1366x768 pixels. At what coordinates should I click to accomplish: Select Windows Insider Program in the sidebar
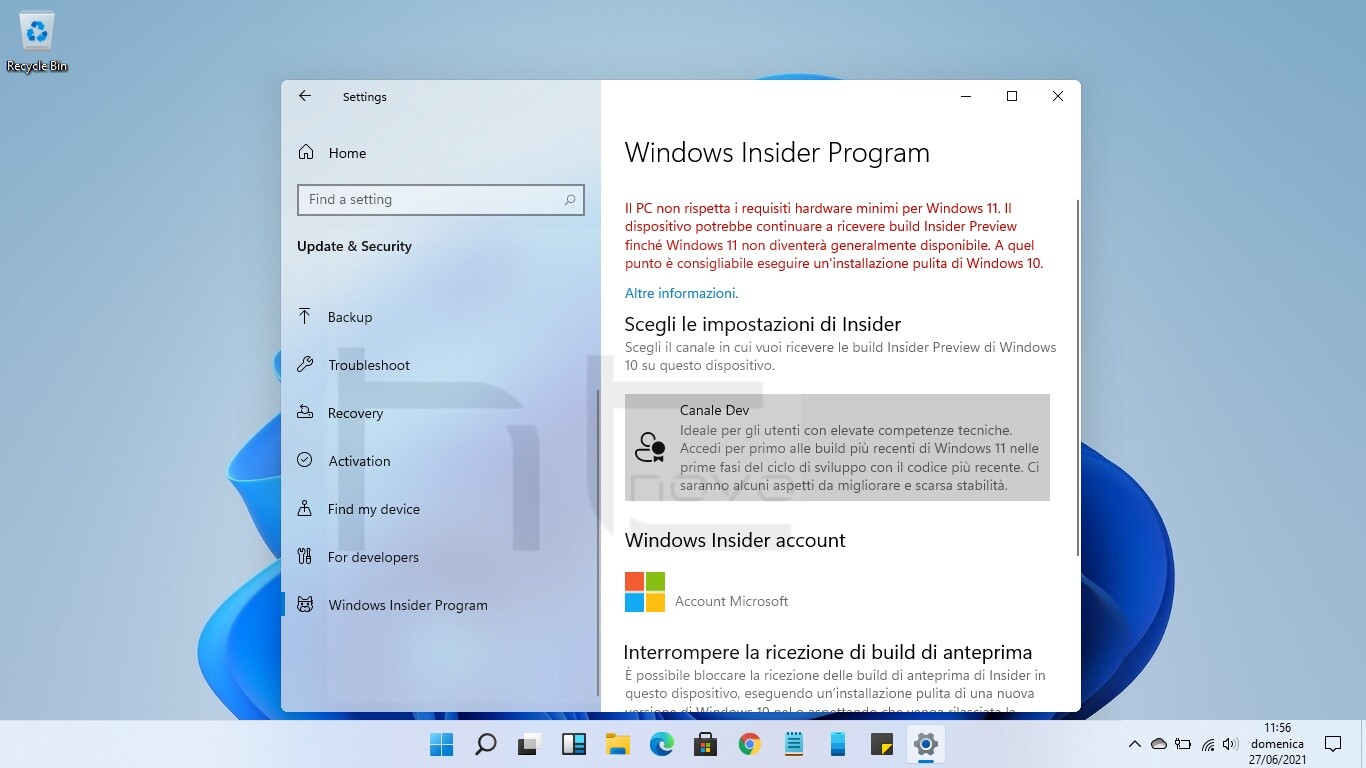[x=407, y=605]
